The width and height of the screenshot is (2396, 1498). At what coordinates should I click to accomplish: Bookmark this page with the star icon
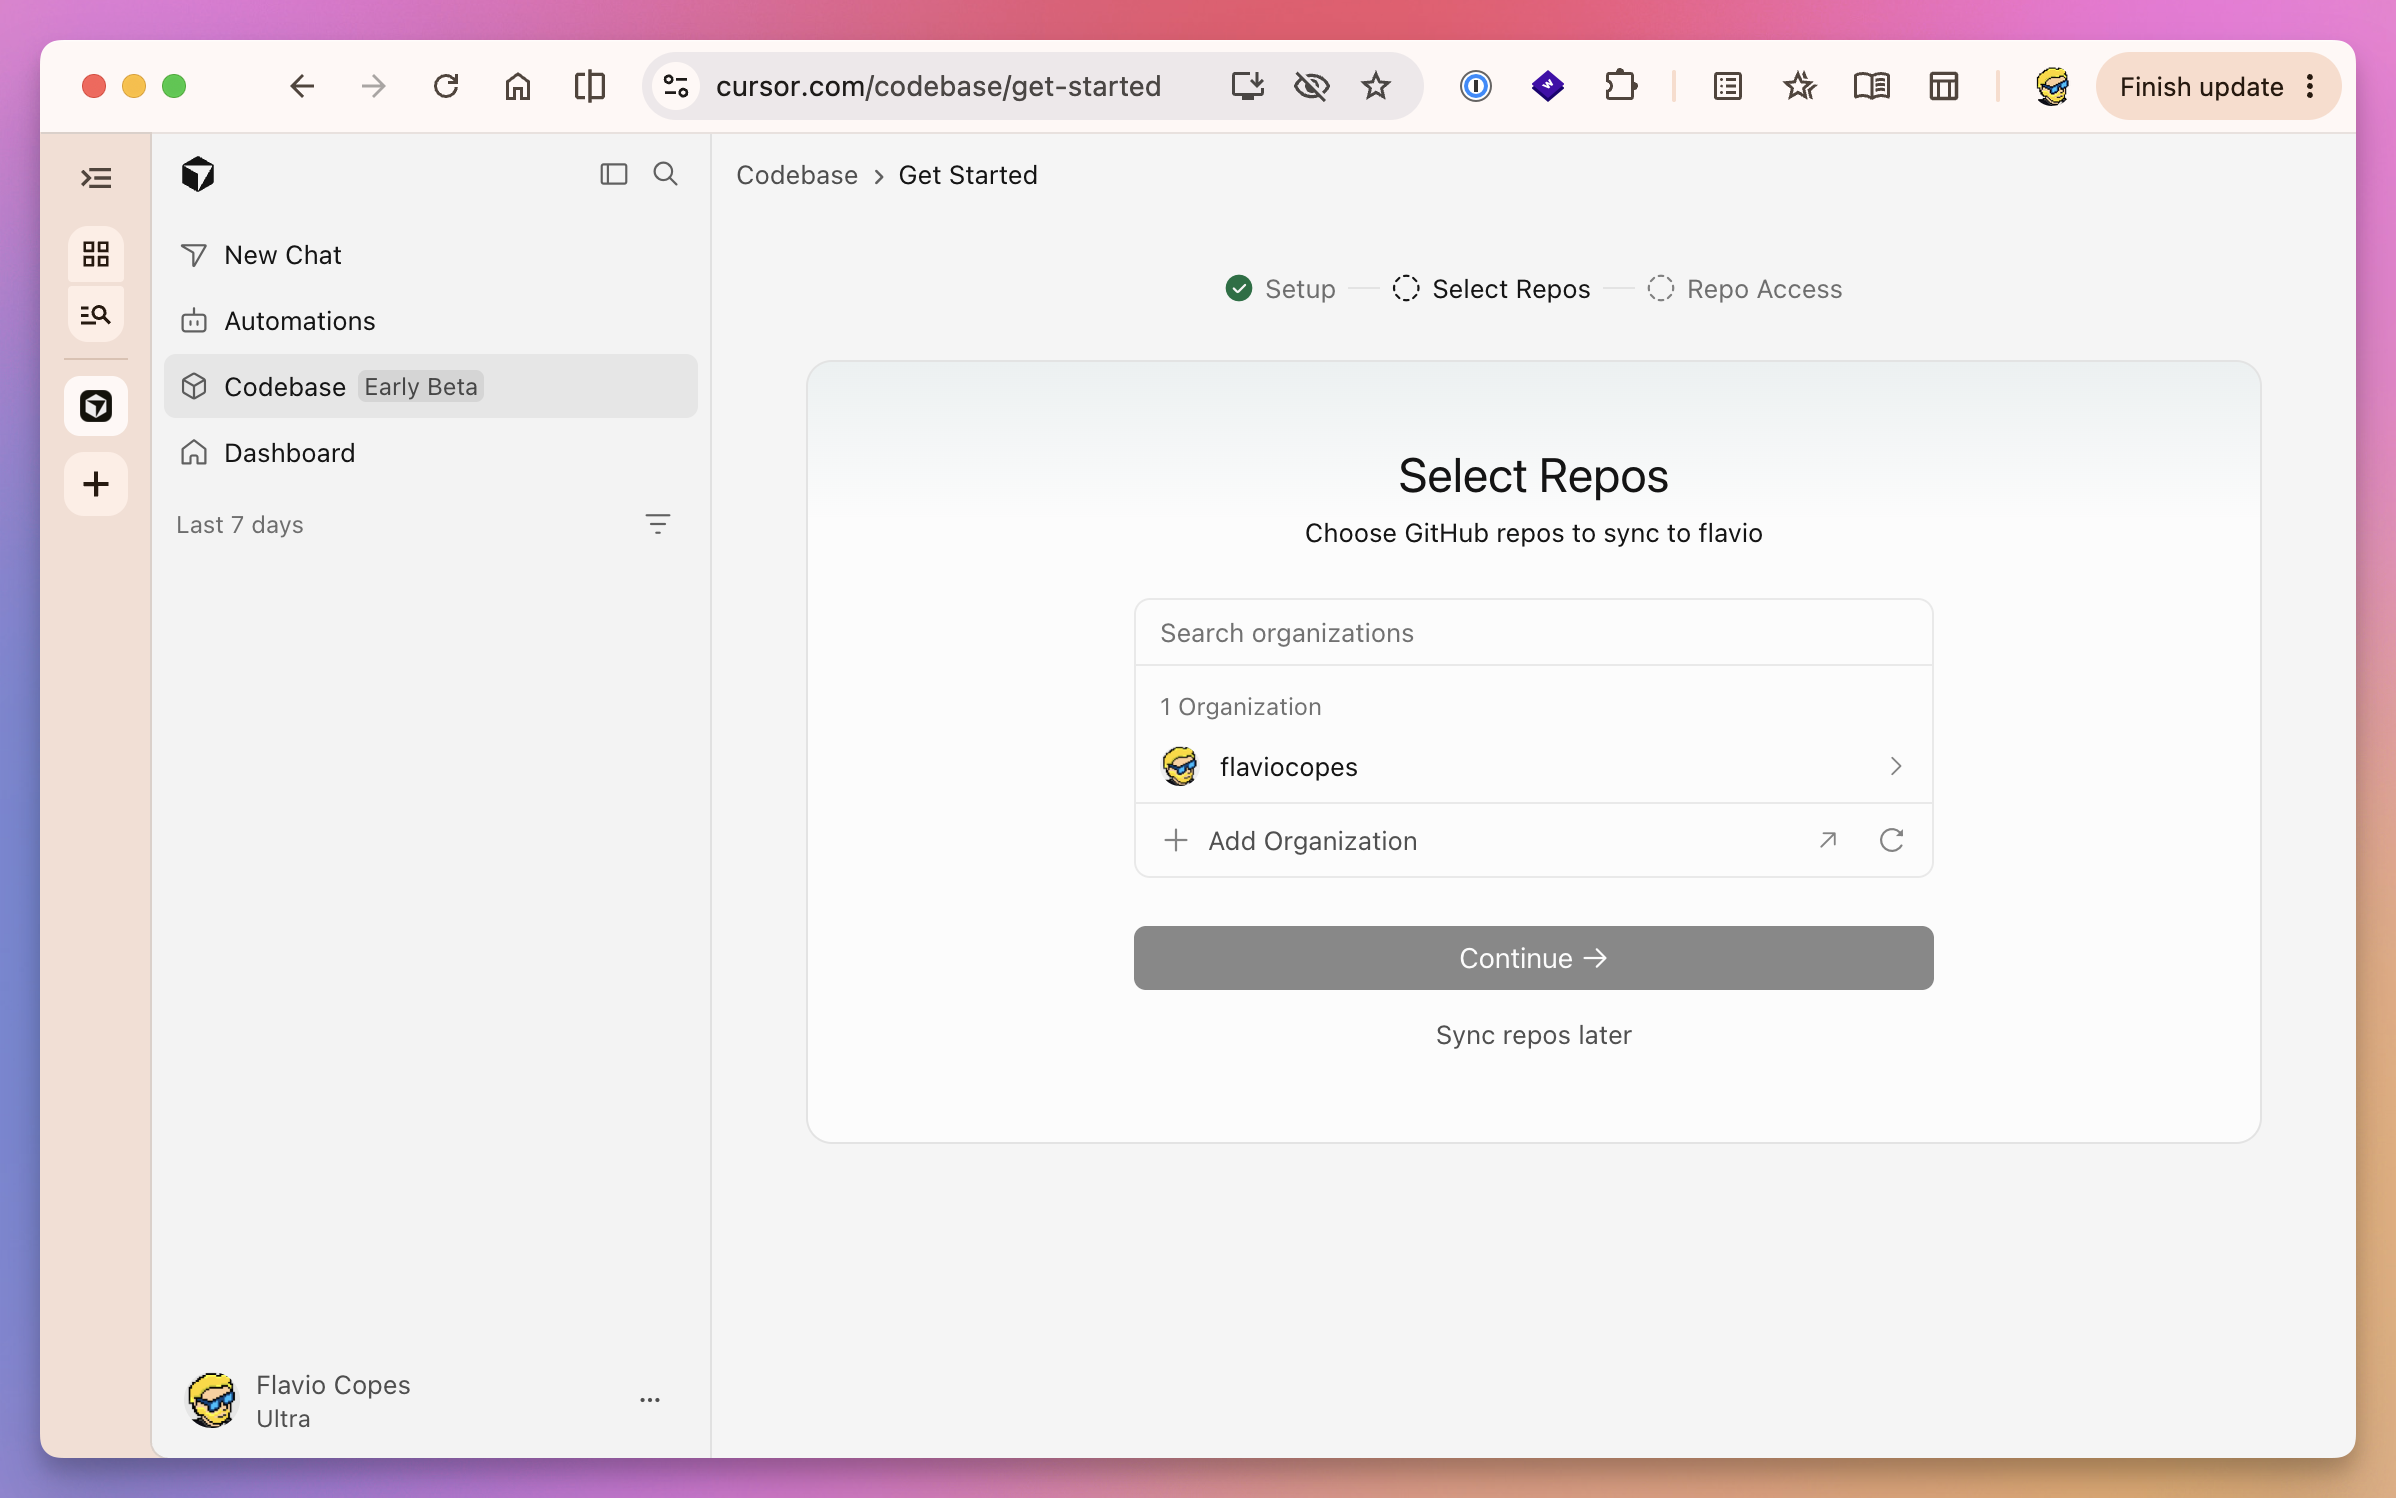click(1376, 86)
